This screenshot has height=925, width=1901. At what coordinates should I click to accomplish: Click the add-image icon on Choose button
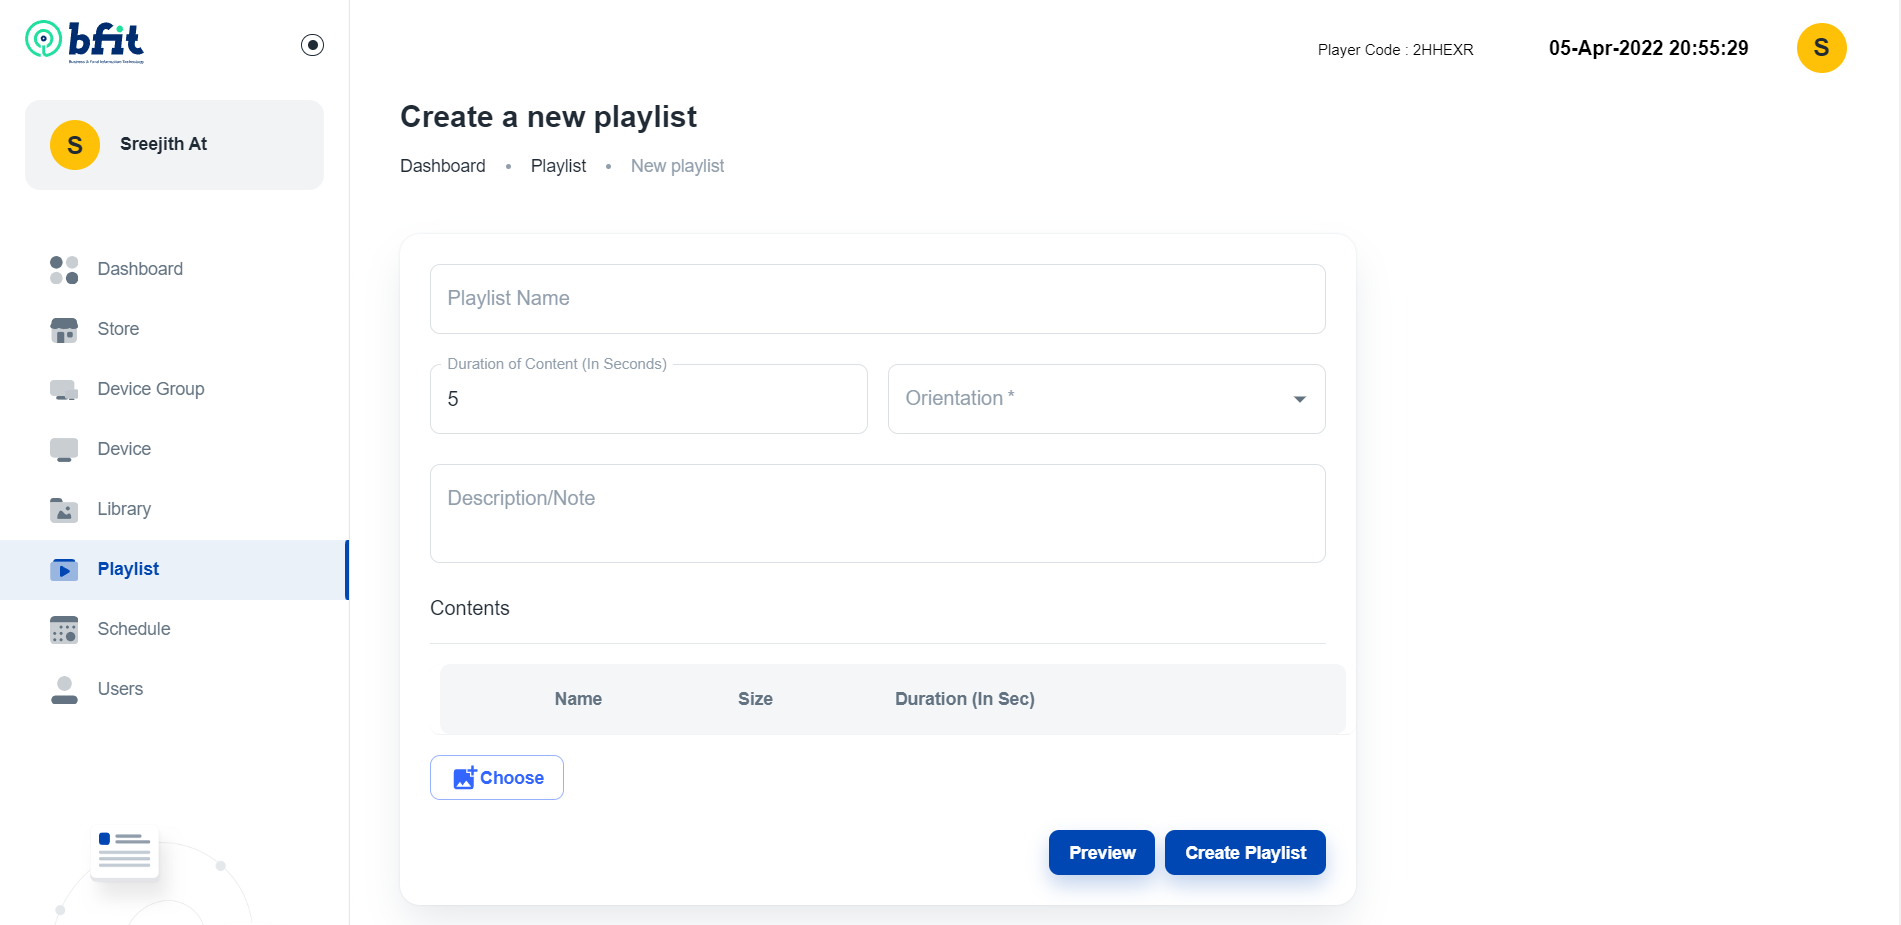click(464, 777)
